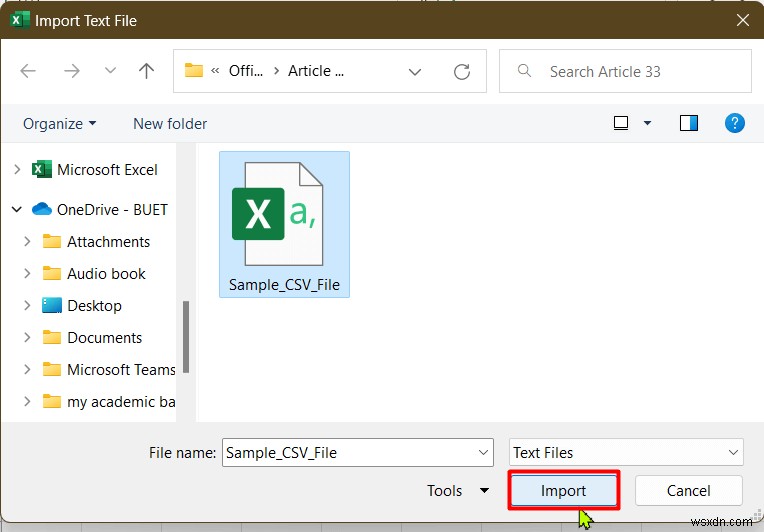764x532 pixels.
Task: Expand the Attachments folder
Action: (27, 241)
